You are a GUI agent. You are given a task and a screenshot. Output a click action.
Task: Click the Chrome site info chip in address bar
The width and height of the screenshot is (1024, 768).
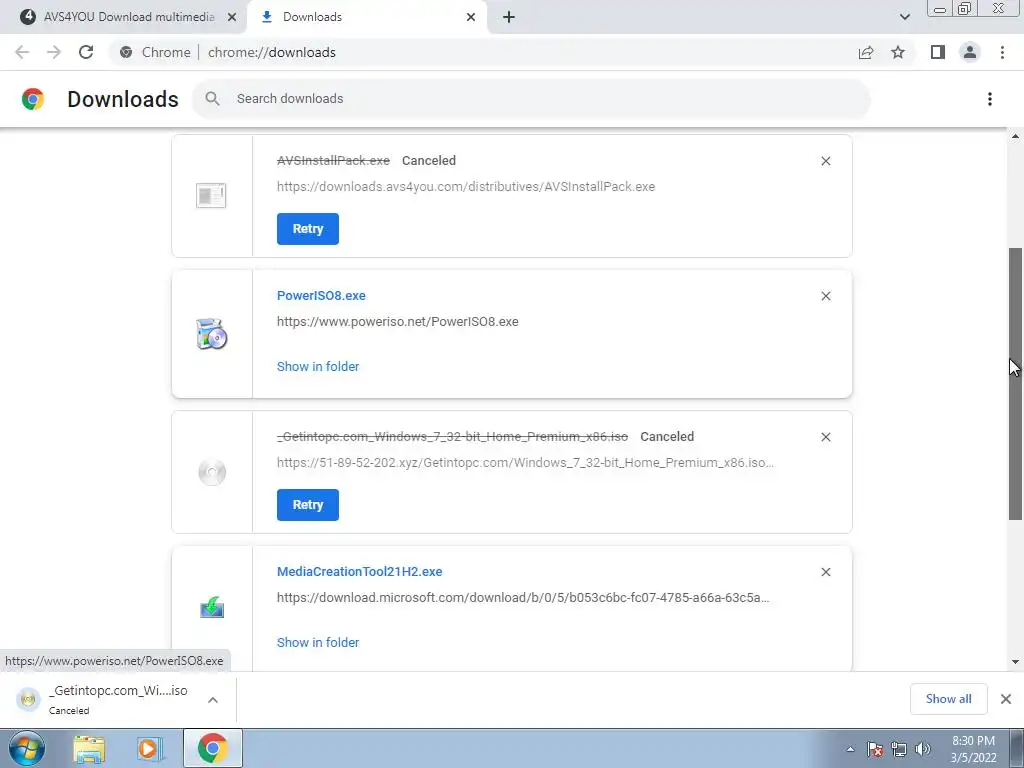(x=155, y=52)
